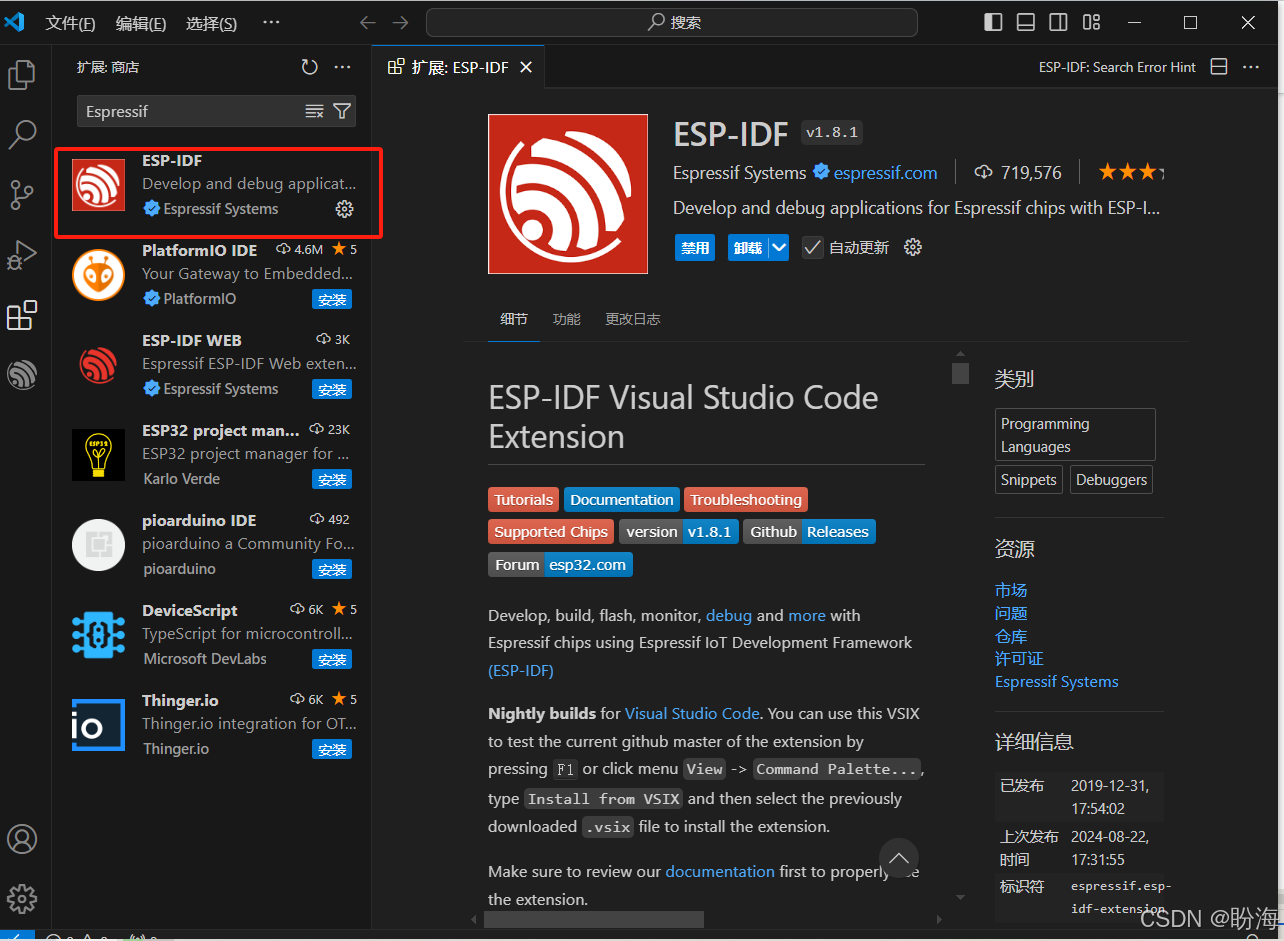1284x941 pixels.
Task: Open the Manage gear in activity bar
Action: tap(22, 898)
